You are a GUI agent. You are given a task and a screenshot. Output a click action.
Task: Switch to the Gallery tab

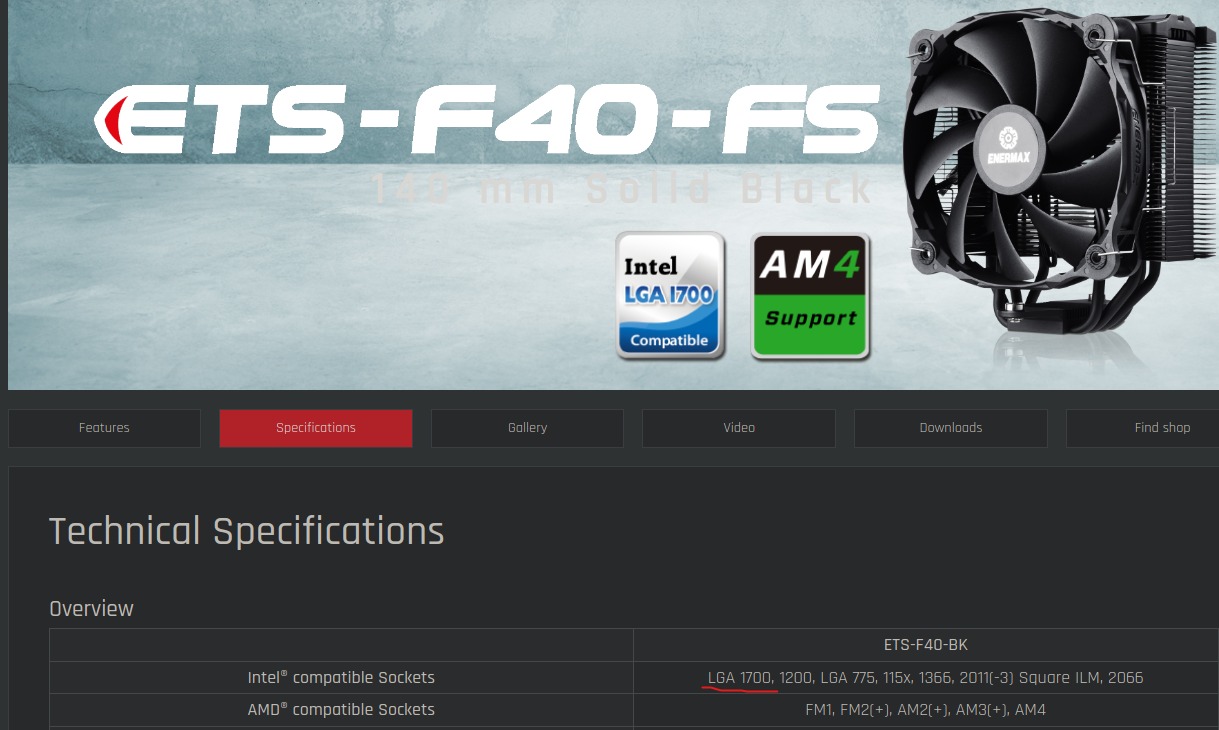(x=527, y=428)
